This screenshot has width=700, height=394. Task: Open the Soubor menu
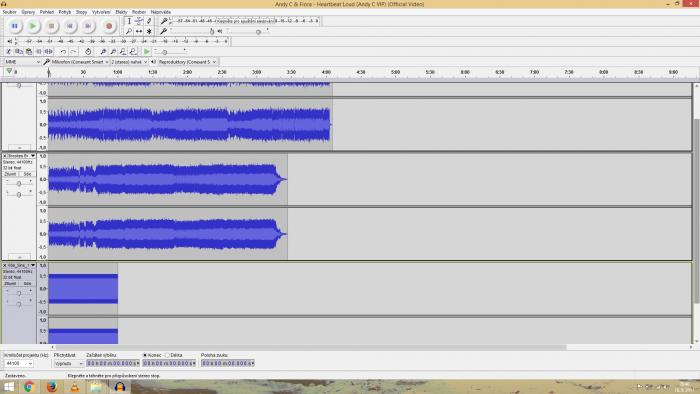point(9,12)
